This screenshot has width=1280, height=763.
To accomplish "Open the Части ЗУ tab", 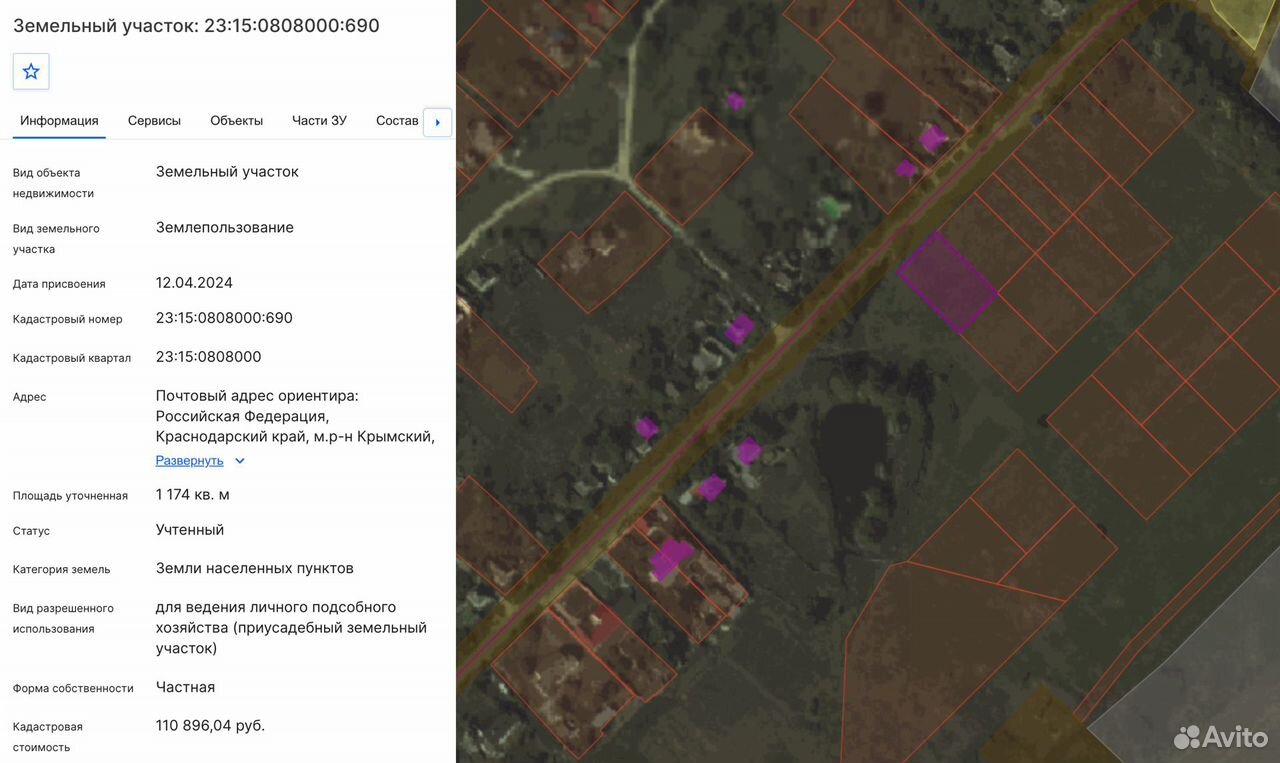I will [319, 121].
